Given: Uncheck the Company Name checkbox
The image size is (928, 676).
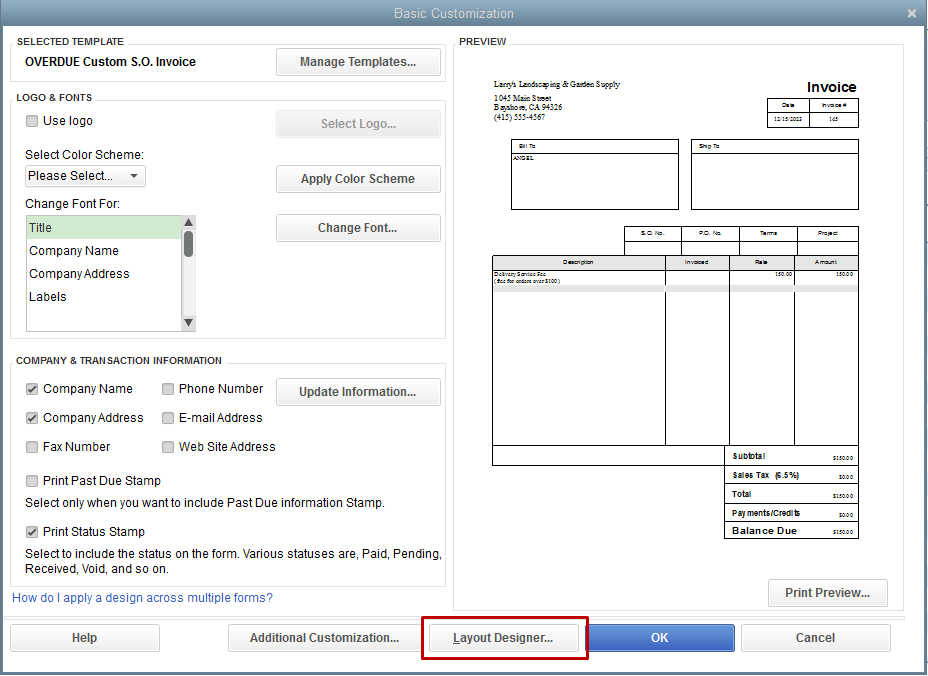Looking at the screenshot, I should 32,389.
